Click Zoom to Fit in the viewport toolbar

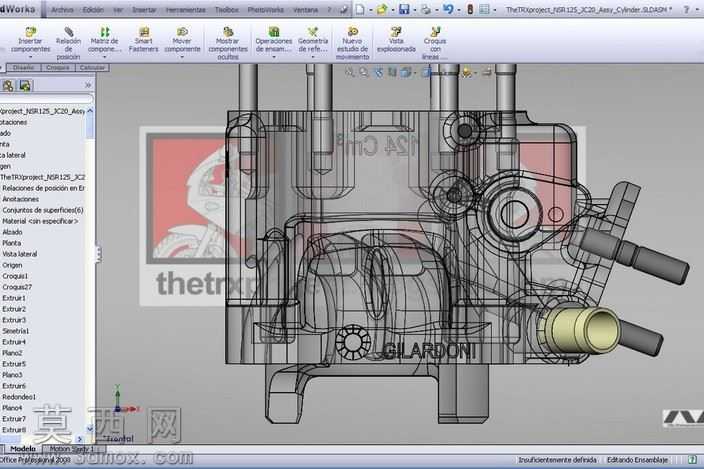click(x=349, y=72)
